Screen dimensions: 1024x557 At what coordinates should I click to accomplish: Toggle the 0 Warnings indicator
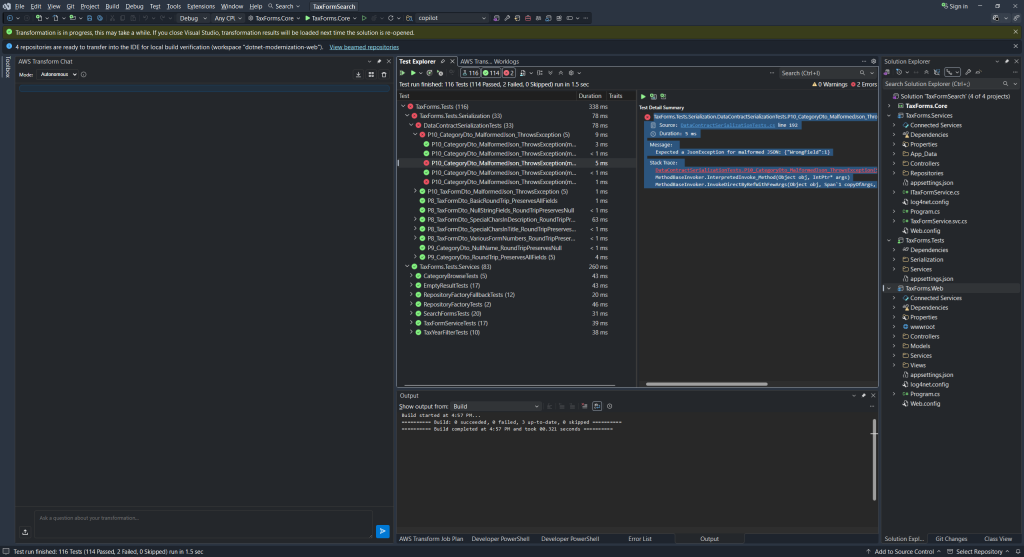coord(829,84)
